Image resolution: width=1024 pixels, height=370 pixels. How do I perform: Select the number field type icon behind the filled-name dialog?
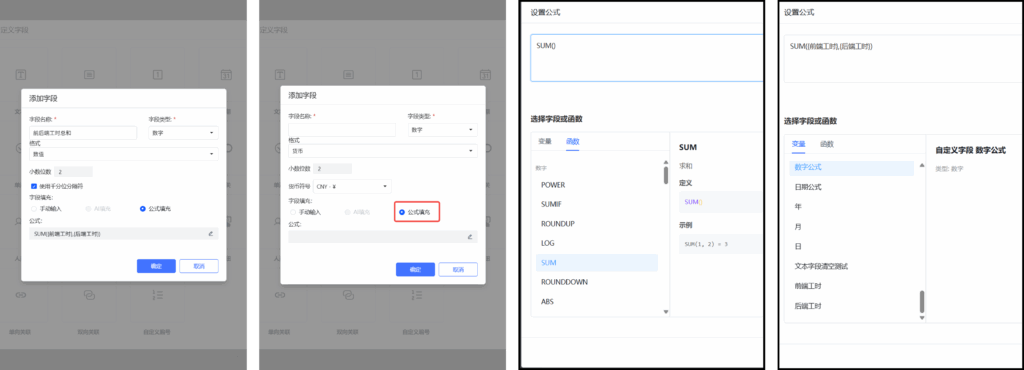coord(157,74)
